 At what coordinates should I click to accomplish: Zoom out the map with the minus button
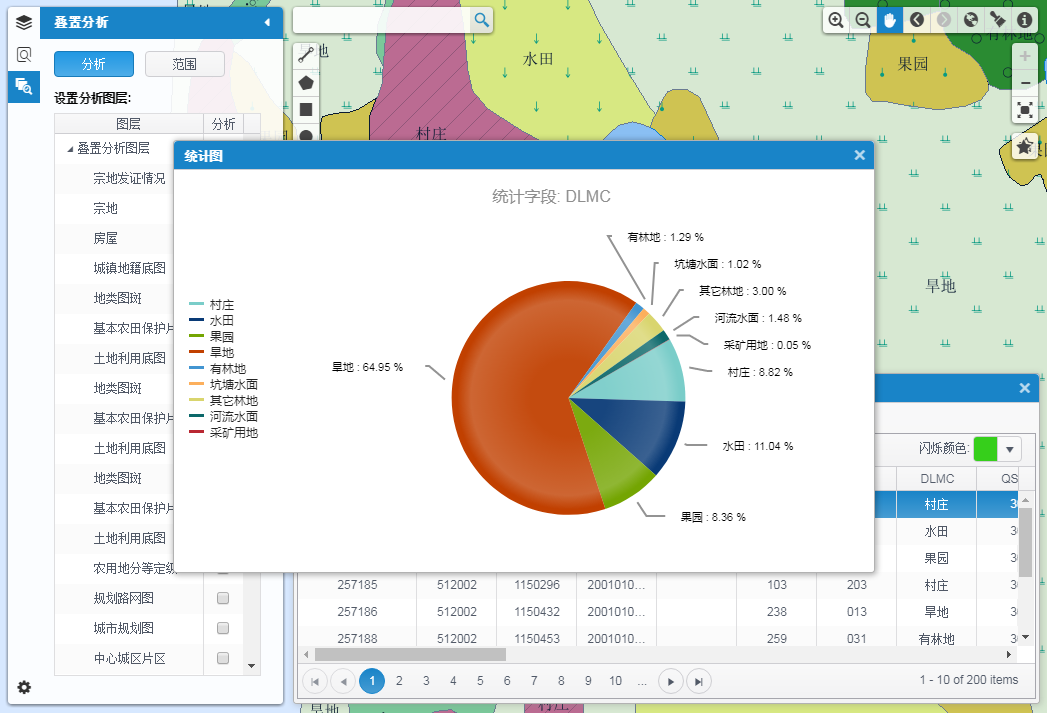[x=1024, y=83]
